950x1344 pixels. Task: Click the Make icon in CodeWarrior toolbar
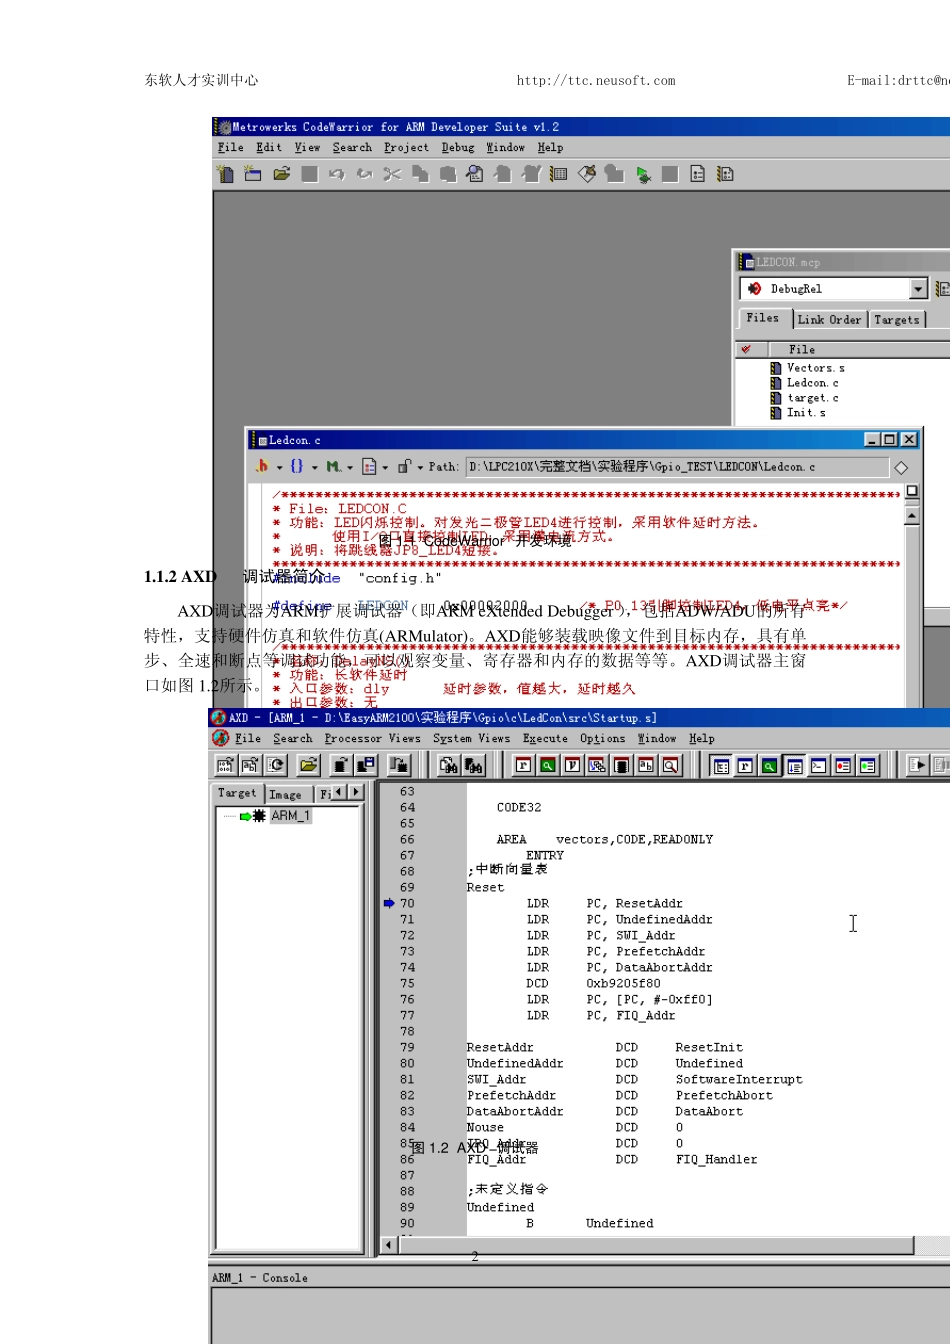[614, 174]
